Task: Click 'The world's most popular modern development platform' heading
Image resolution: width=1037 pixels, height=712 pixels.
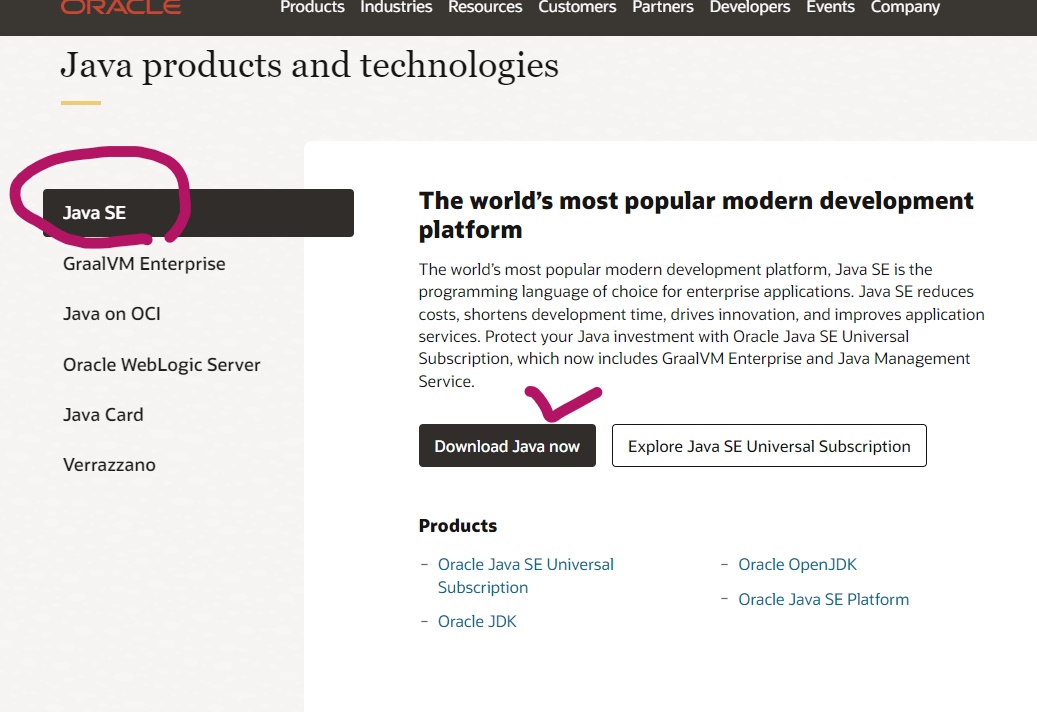Action: tap(696, 215)
